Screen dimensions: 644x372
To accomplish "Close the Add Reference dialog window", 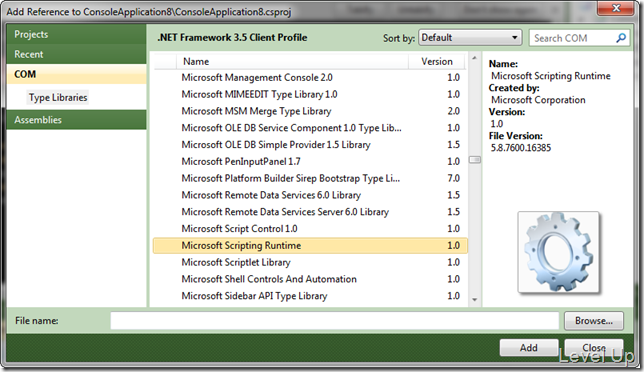I will tap(616, 8).
